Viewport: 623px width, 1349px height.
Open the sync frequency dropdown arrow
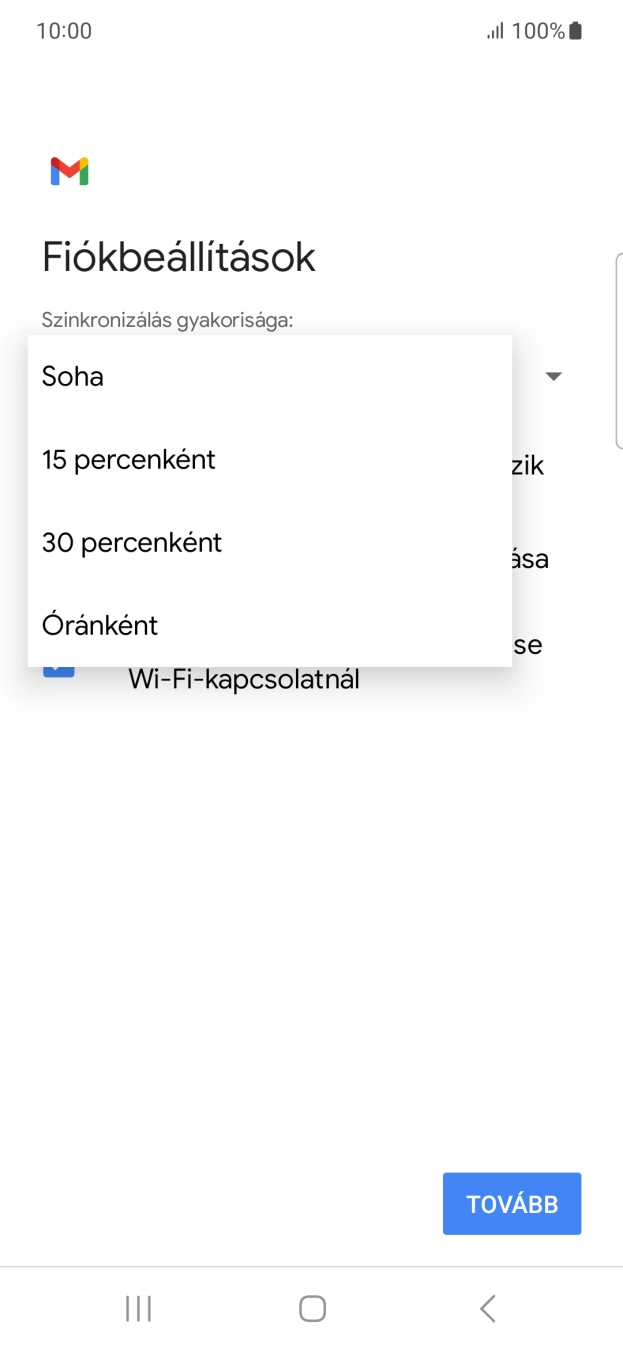(x=555, y=376)
